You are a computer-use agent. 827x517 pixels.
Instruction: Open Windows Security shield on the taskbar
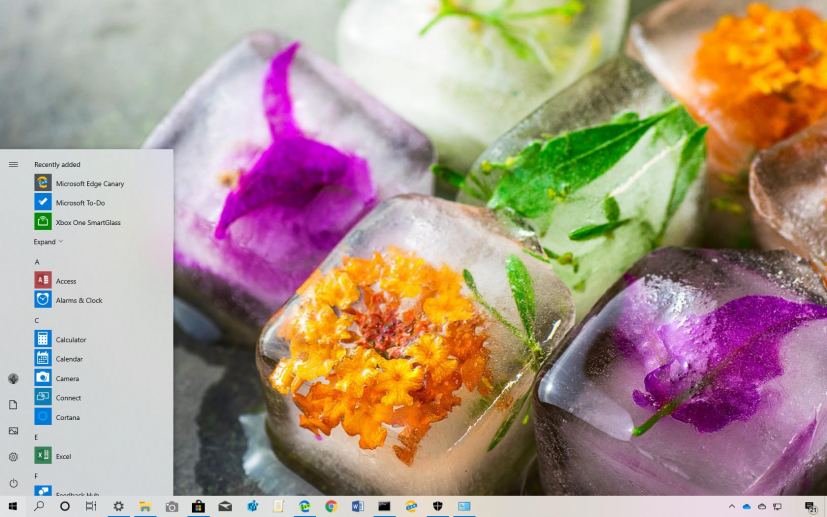point(438,506)
